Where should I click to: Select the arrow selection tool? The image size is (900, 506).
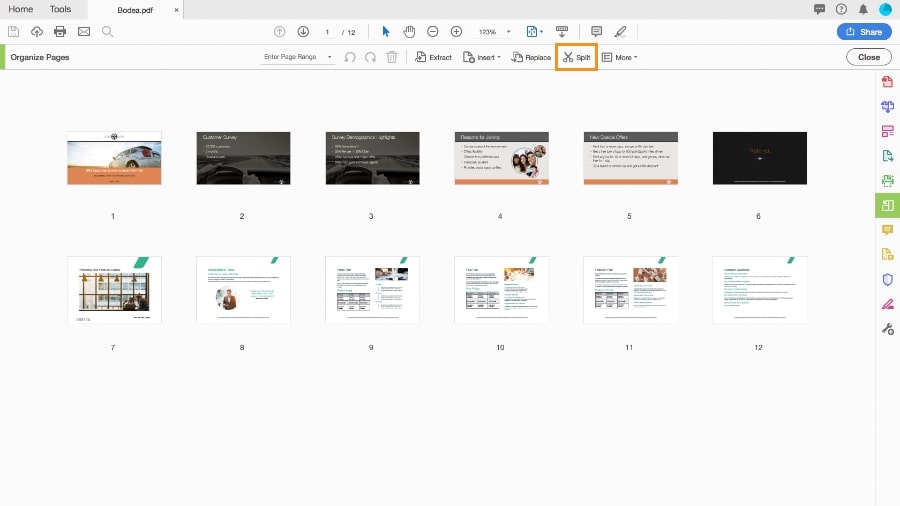pos(386,32)
